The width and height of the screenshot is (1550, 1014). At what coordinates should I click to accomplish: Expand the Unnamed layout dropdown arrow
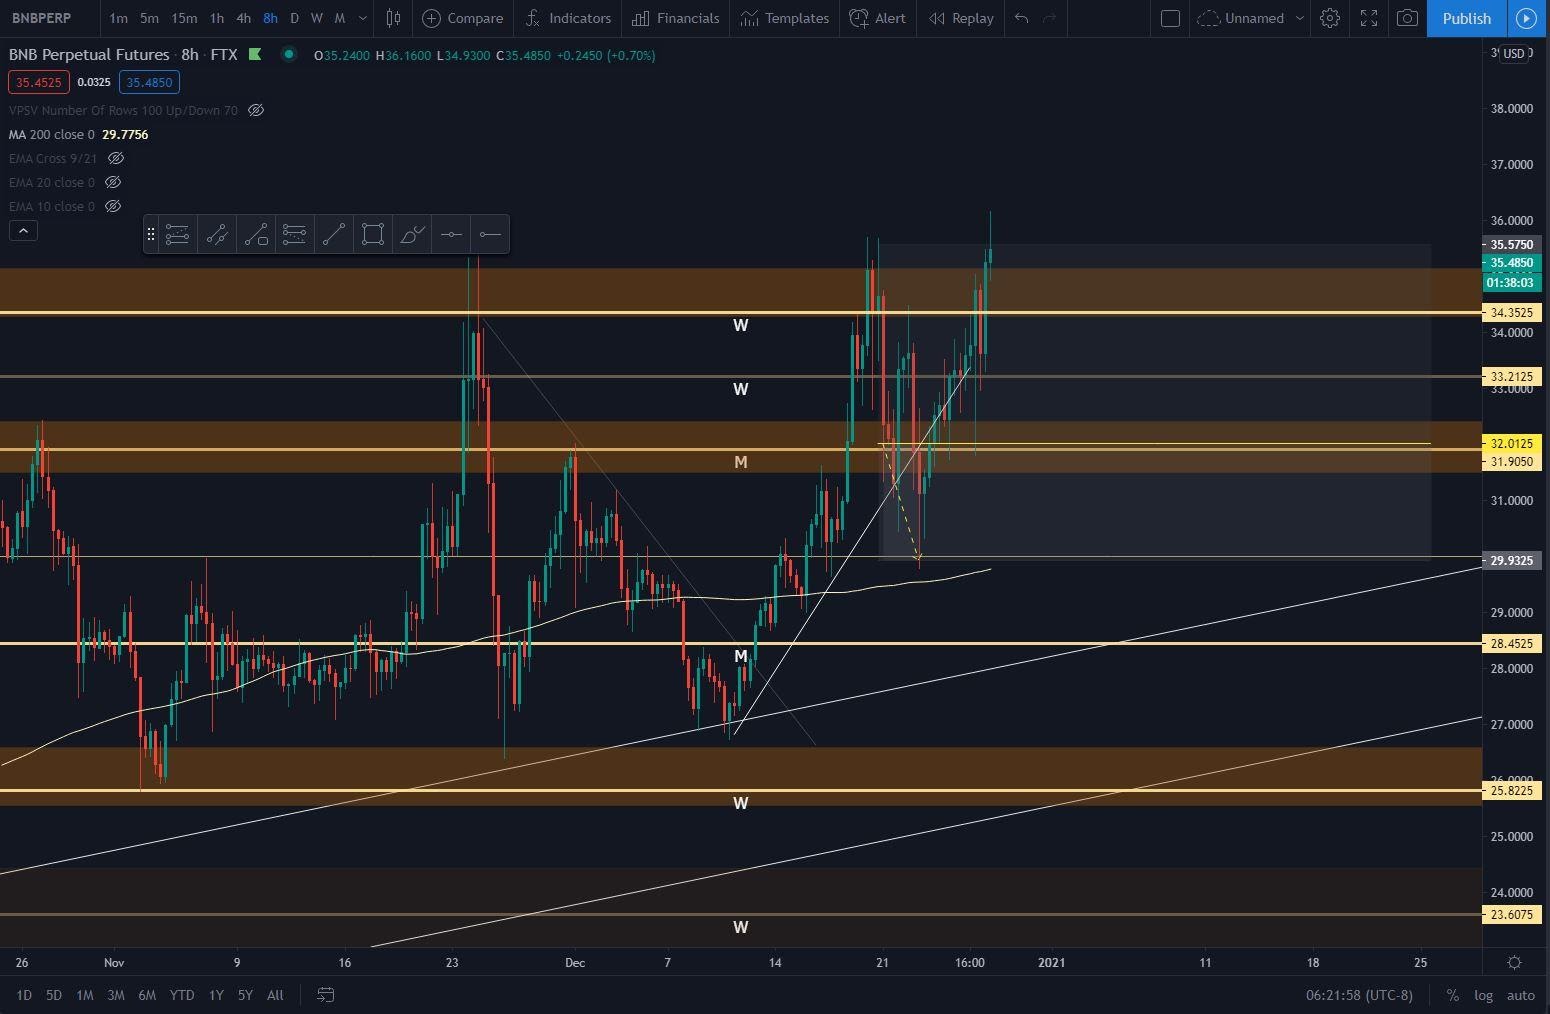[1299, 18]
